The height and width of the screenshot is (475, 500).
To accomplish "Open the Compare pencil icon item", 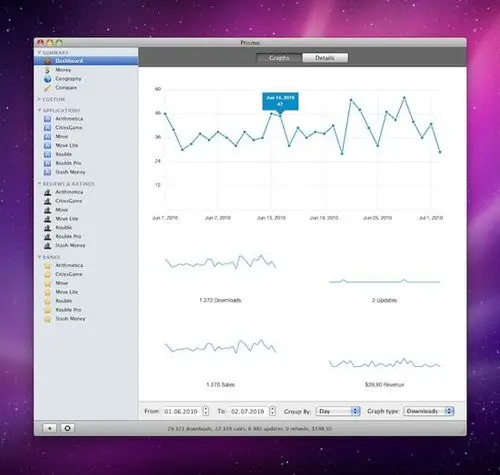I will click(x=47, y=88).
